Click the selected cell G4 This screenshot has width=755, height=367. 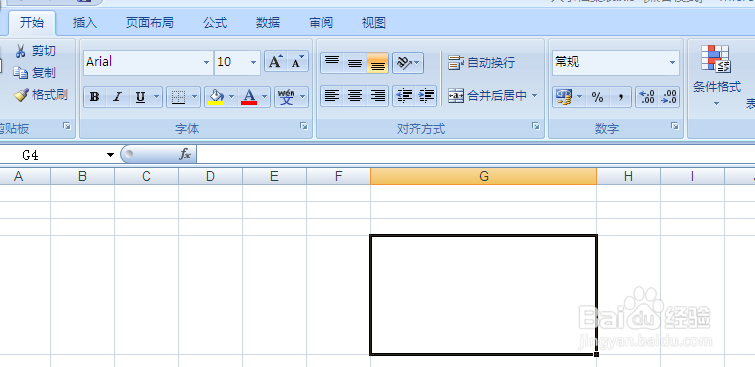click(483, 295)
